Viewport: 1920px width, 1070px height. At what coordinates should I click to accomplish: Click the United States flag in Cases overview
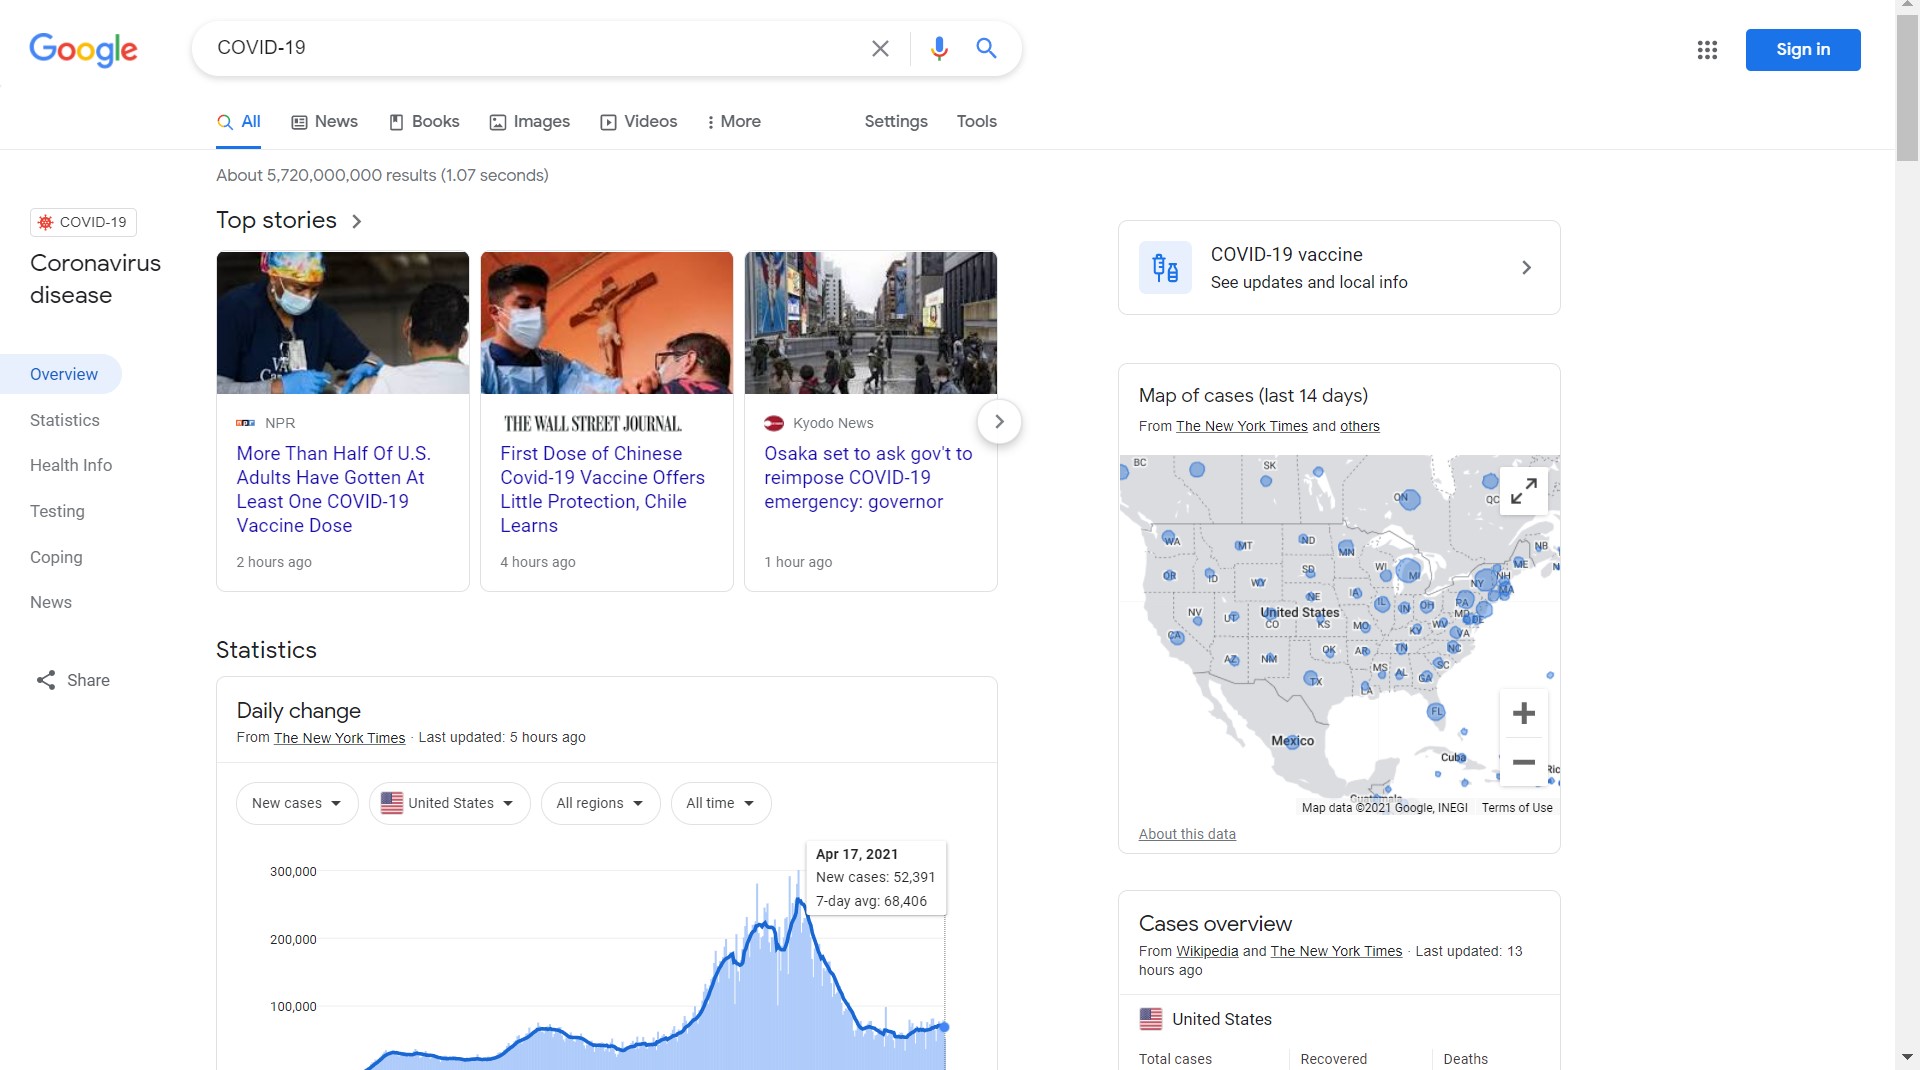pyautogui.click(x=1151, y=1019)
